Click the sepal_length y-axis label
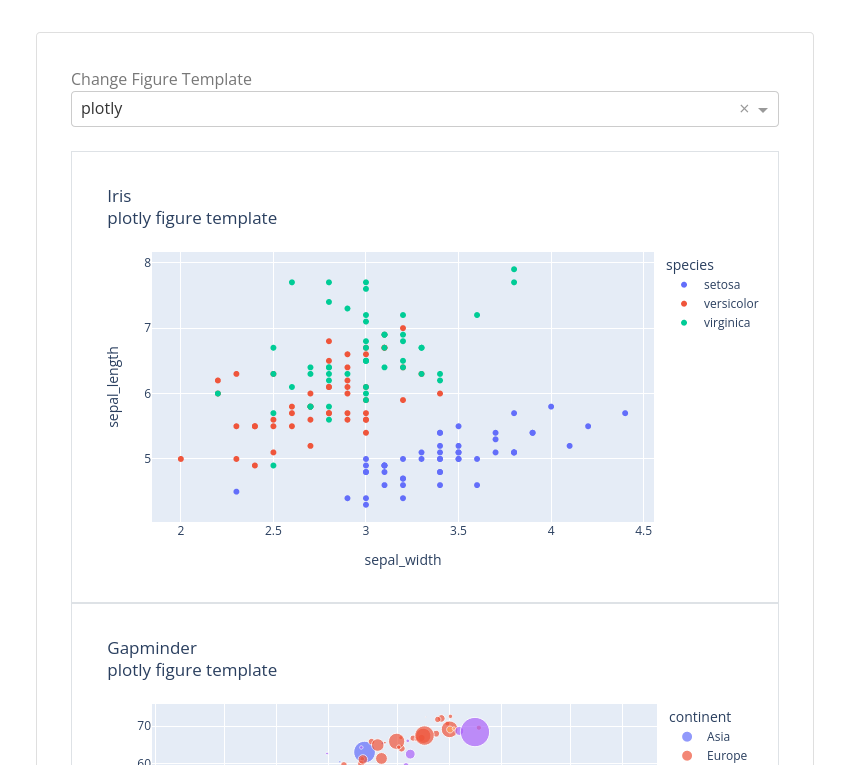Image resolution: width=850 pixels, height=765 pixels. (x=114, y=387)
